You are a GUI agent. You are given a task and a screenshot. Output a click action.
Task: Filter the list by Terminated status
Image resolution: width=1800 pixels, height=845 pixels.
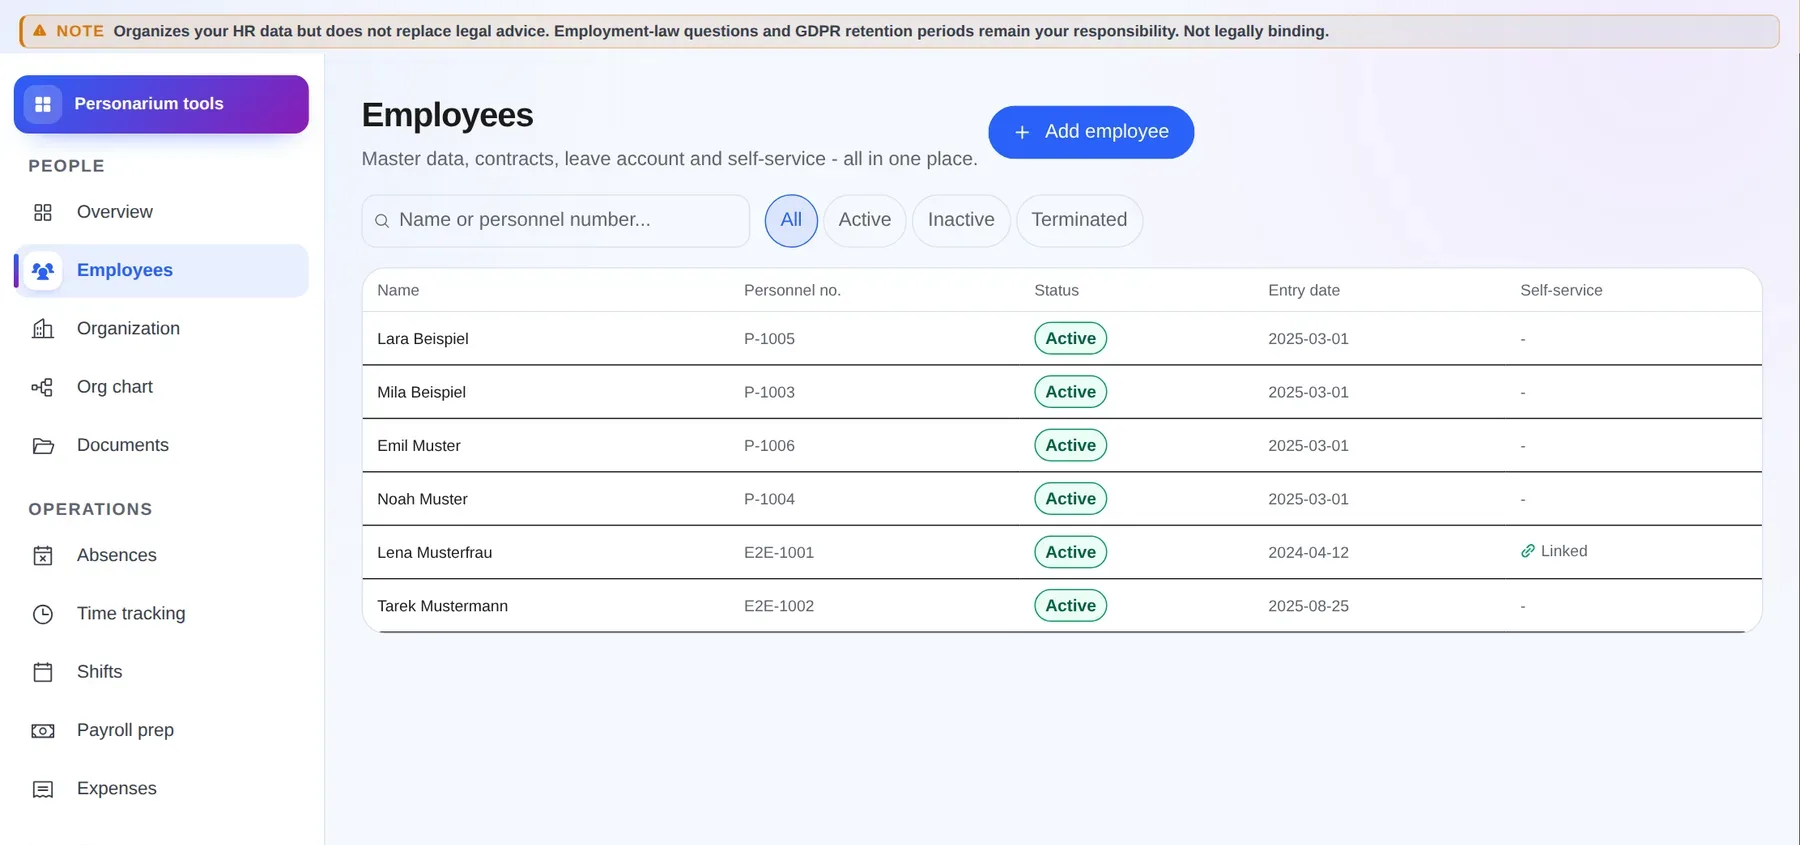(1079, 220)
